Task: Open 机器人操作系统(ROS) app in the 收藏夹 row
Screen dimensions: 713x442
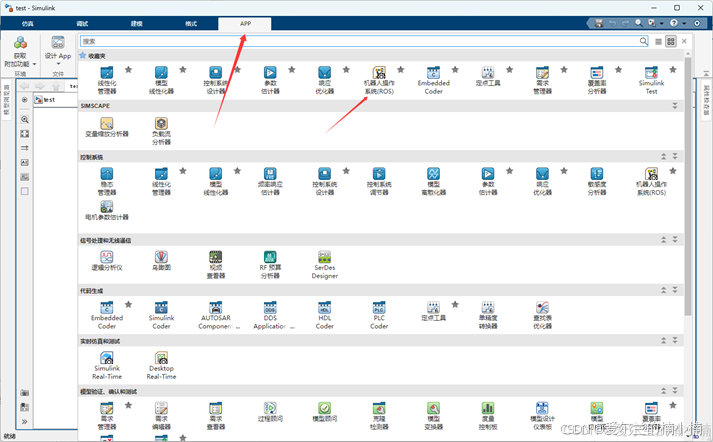Action: (x=379, y=80)
